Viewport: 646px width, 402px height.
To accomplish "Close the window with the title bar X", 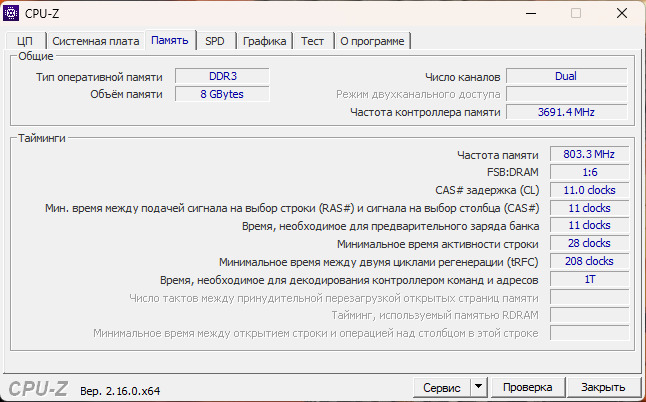I will [x=622, y=13].
